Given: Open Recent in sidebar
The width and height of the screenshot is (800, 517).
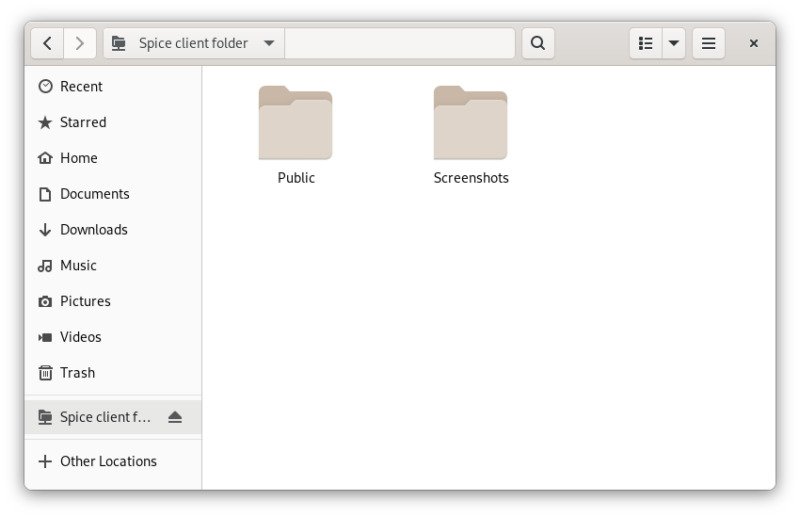Looking at the screenshot, I should 81,86.
